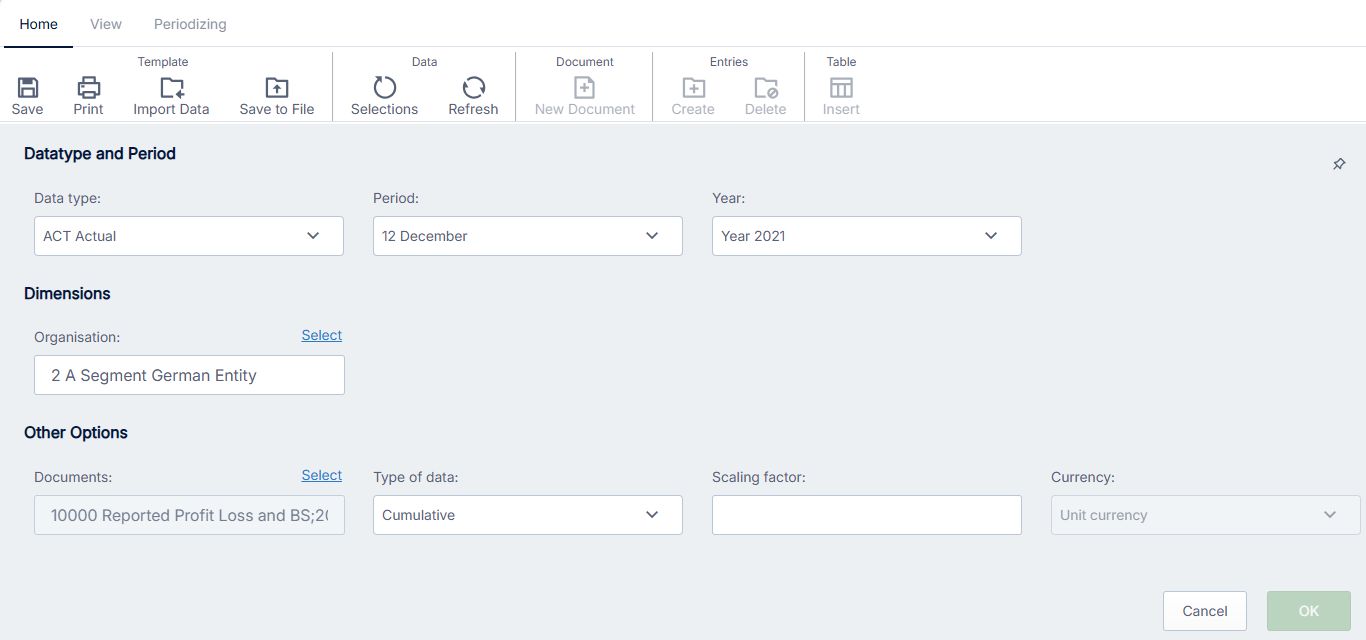Click the Save to File icon
The width and height of the screenshot is (1366, 640).
click(x=277, y=88)
